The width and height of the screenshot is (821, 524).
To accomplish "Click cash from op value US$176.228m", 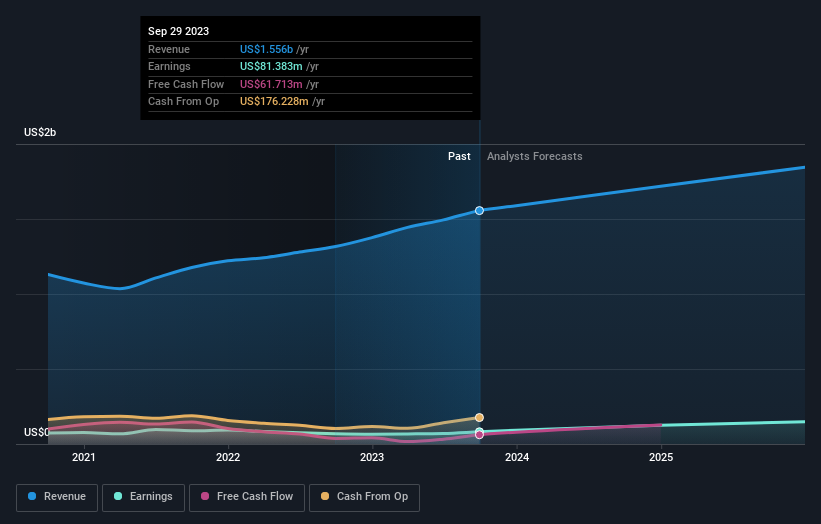I will coord(274,102).
